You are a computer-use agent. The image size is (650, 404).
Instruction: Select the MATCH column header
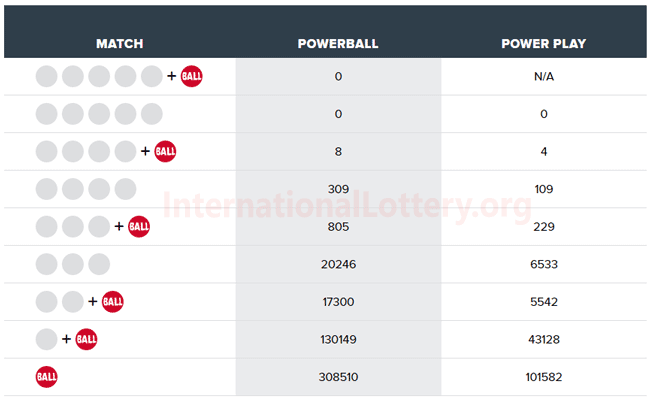(x=120, y=44)
